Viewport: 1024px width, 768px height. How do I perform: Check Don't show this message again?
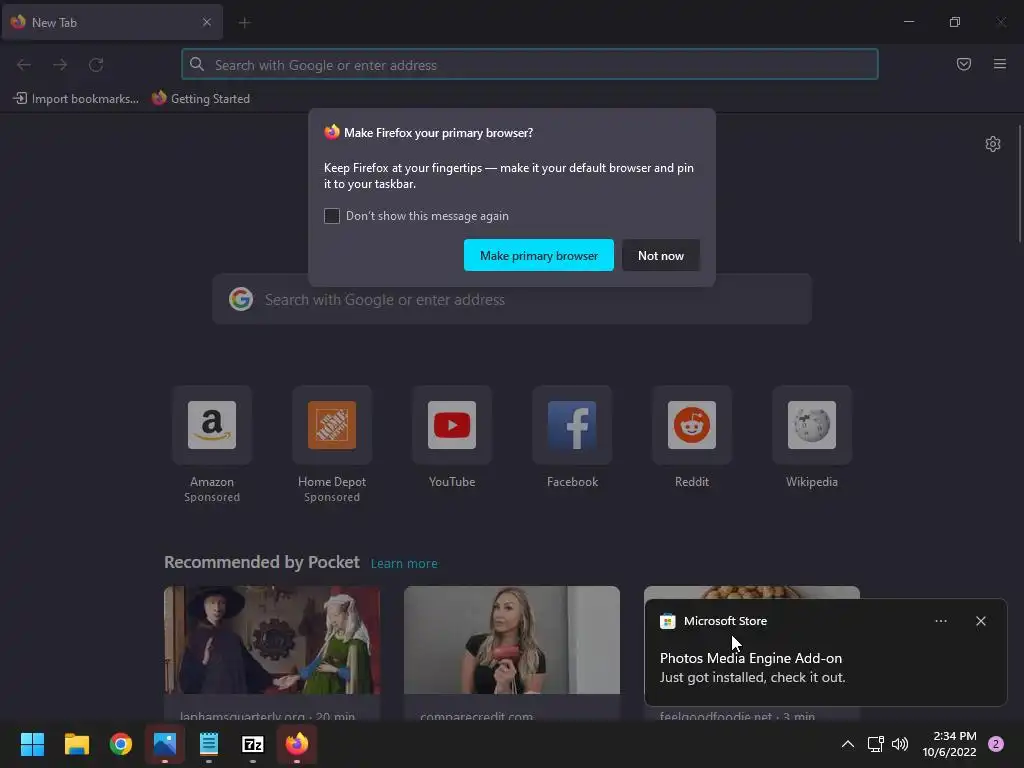pyautogui.click(x=332, y=216)
